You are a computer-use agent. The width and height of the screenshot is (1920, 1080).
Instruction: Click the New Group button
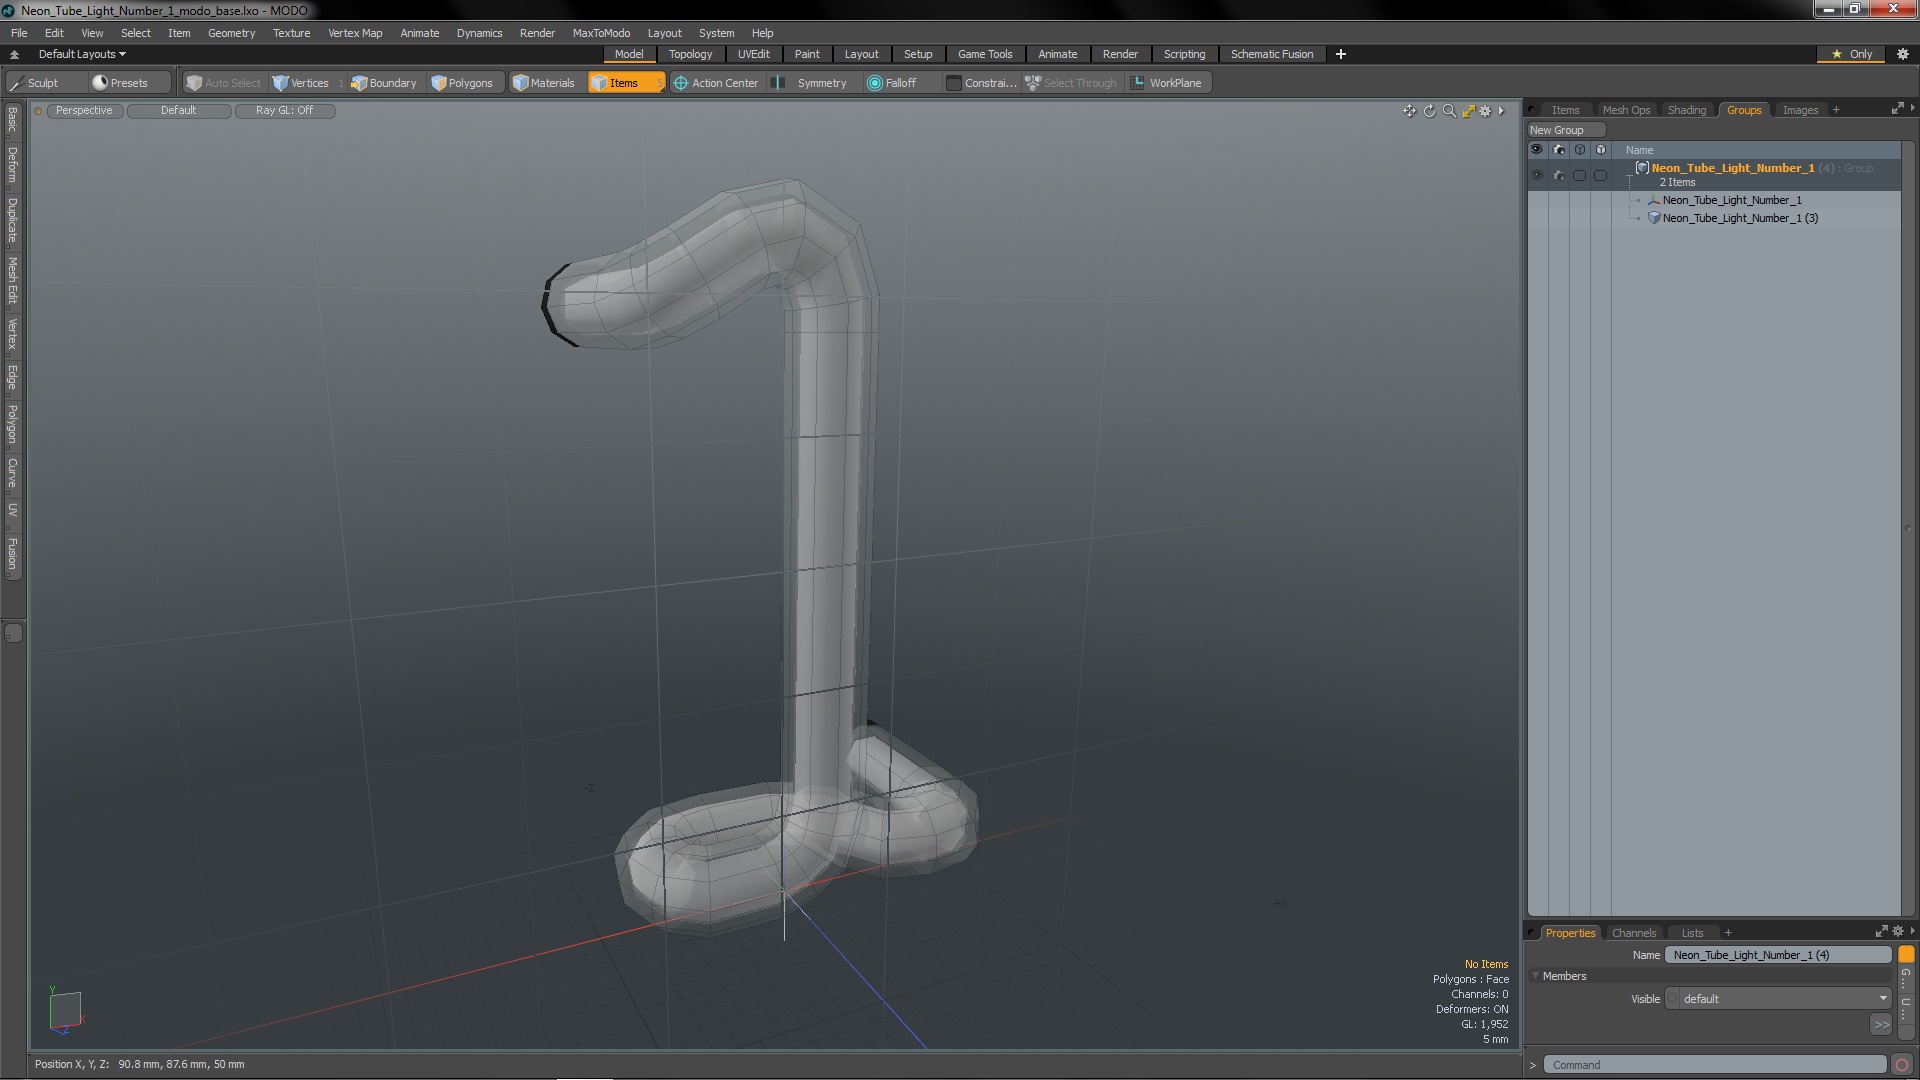[1557, 130]
